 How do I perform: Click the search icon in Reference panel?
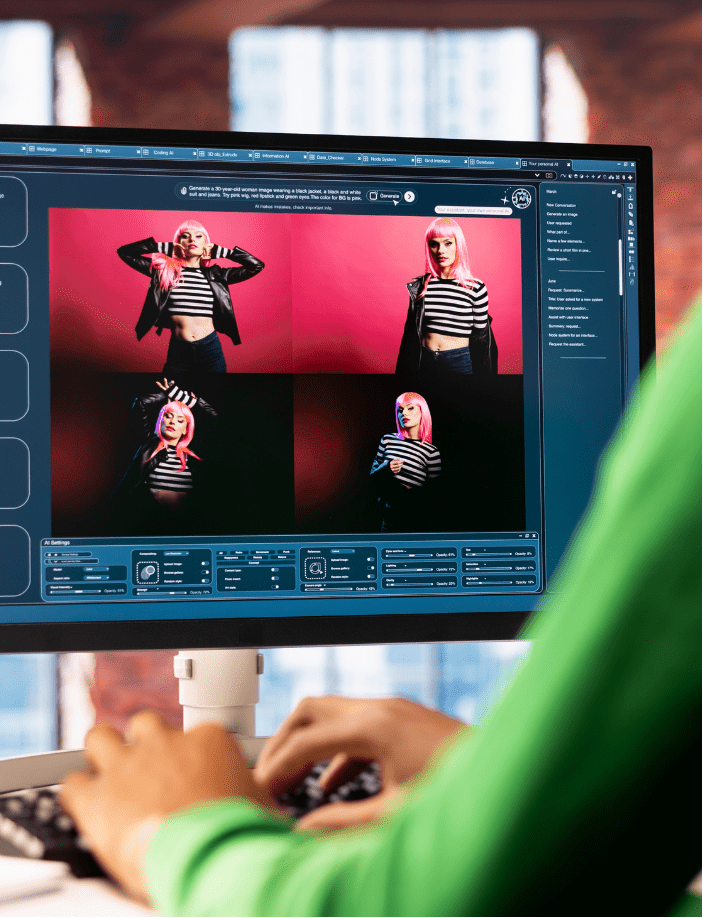pos(315,569)
